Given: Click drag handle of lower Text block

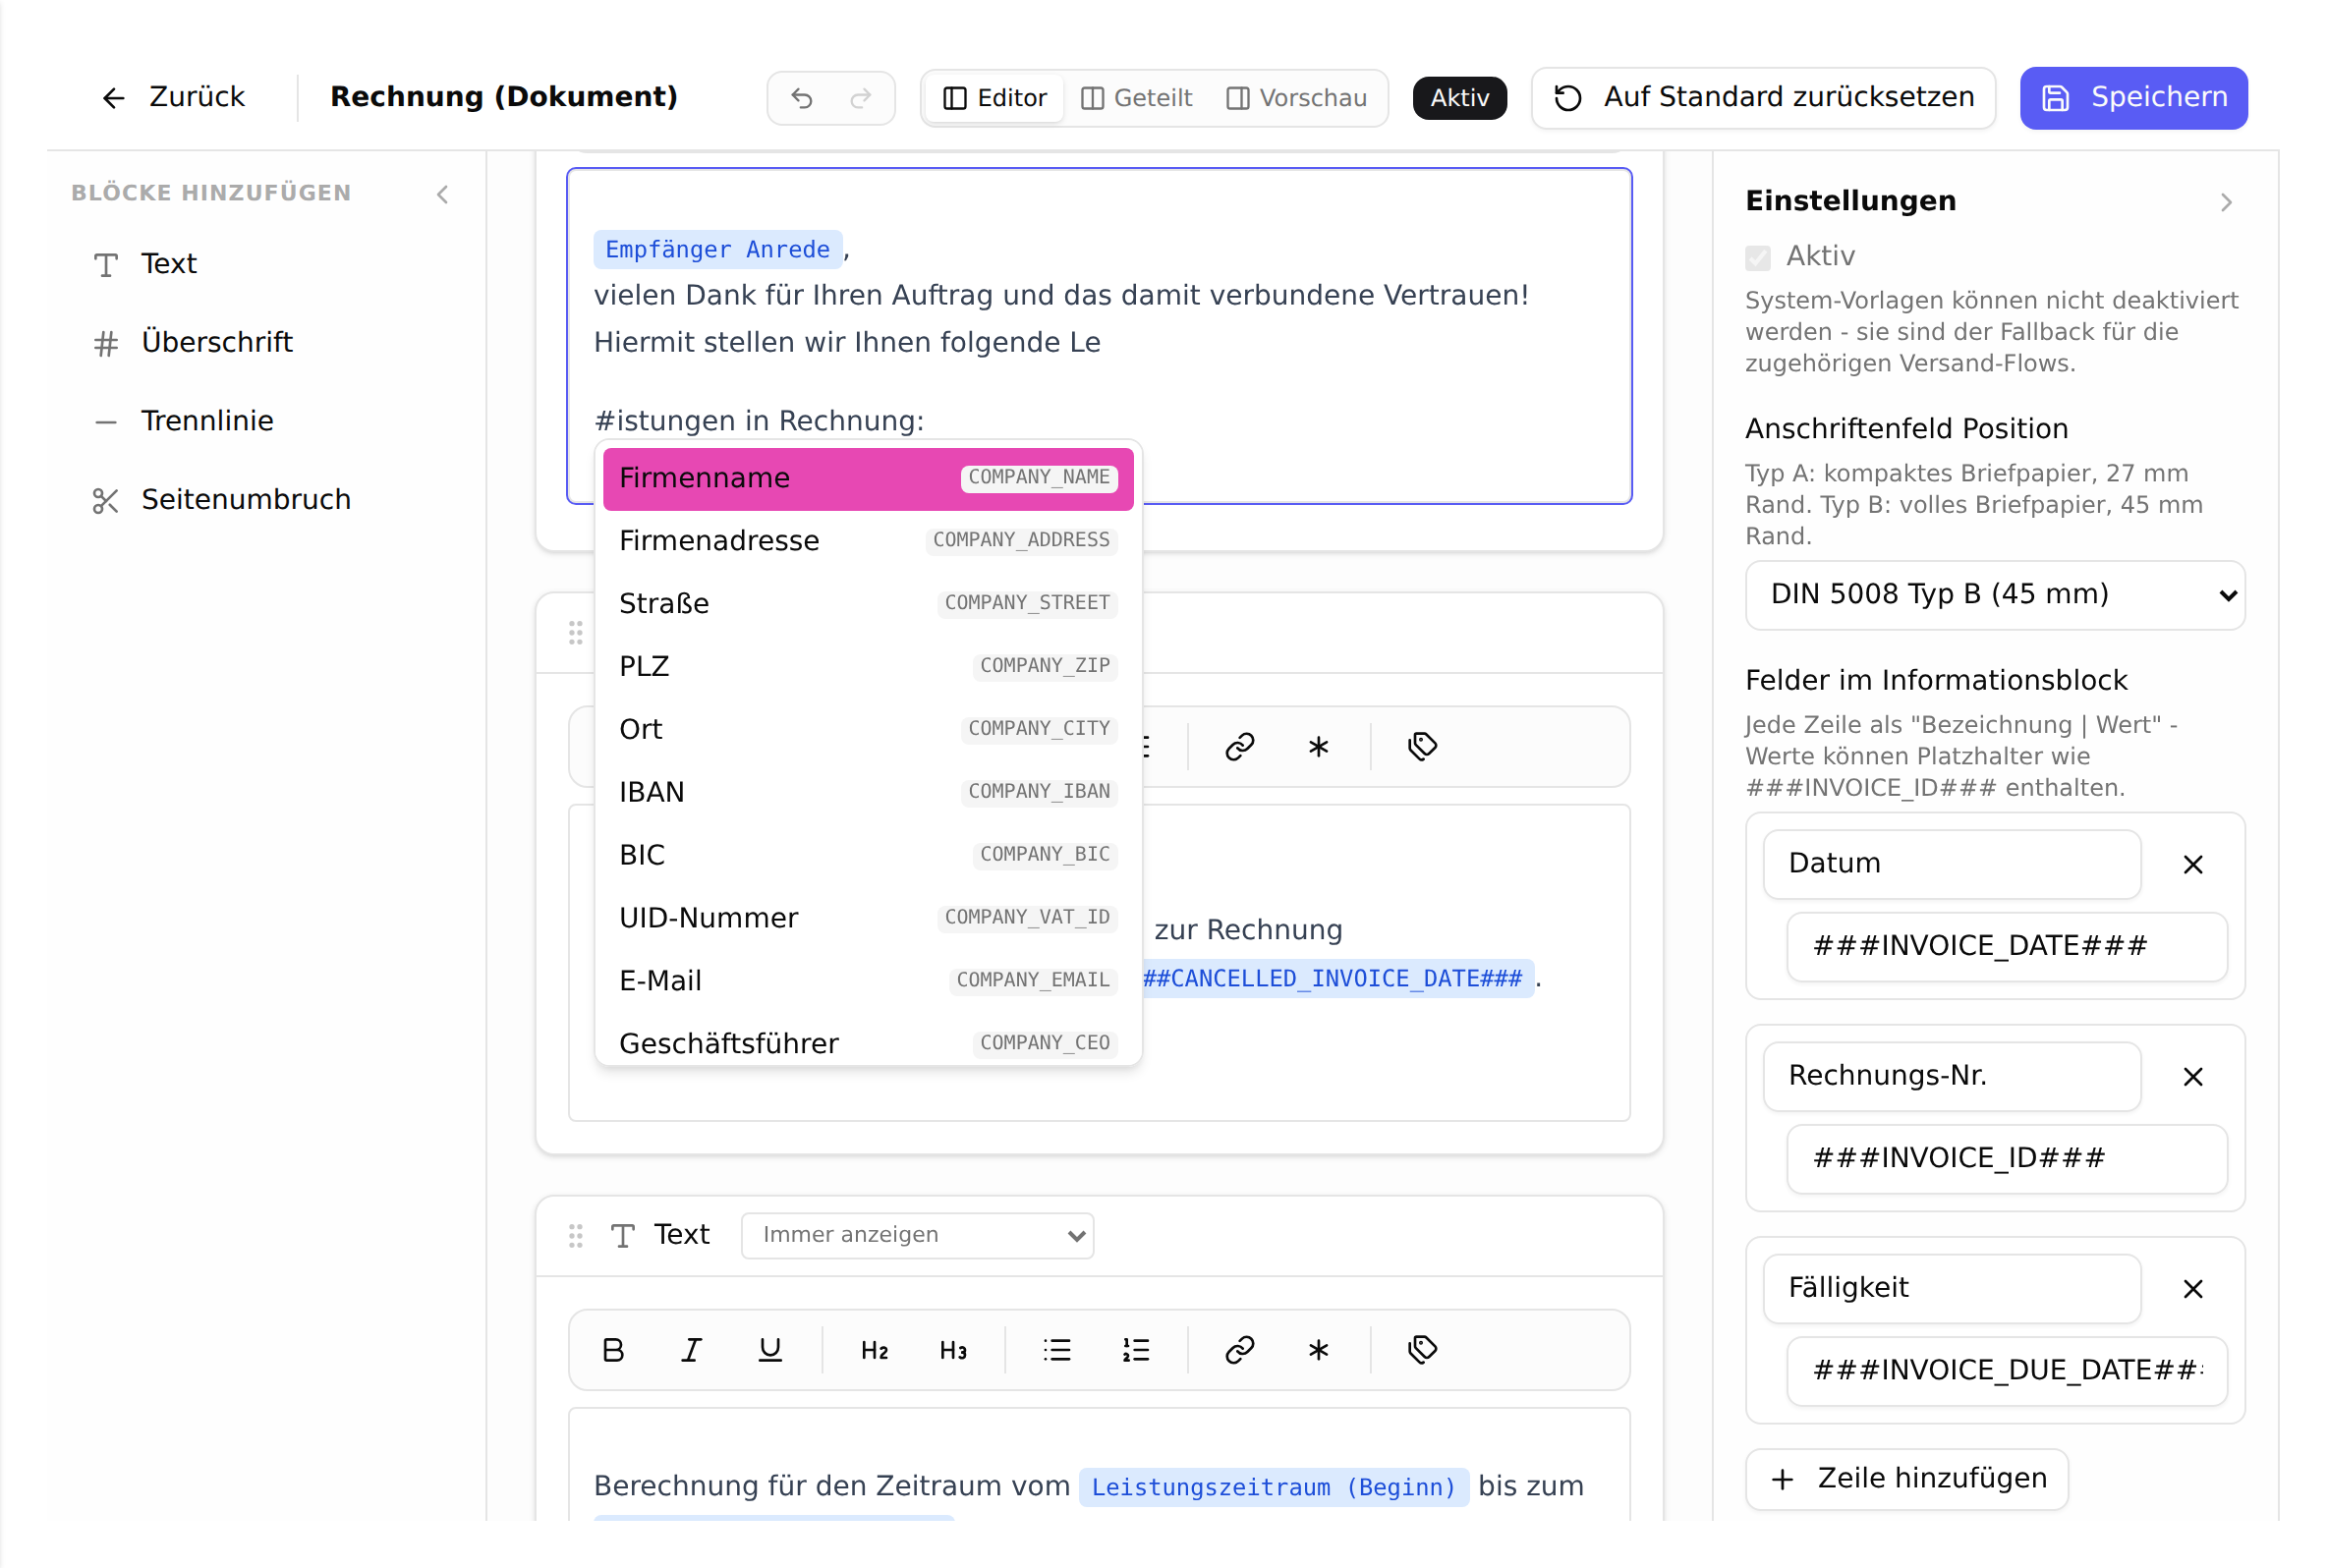Looking at the screenshot, I should (x=575, y=1236).
